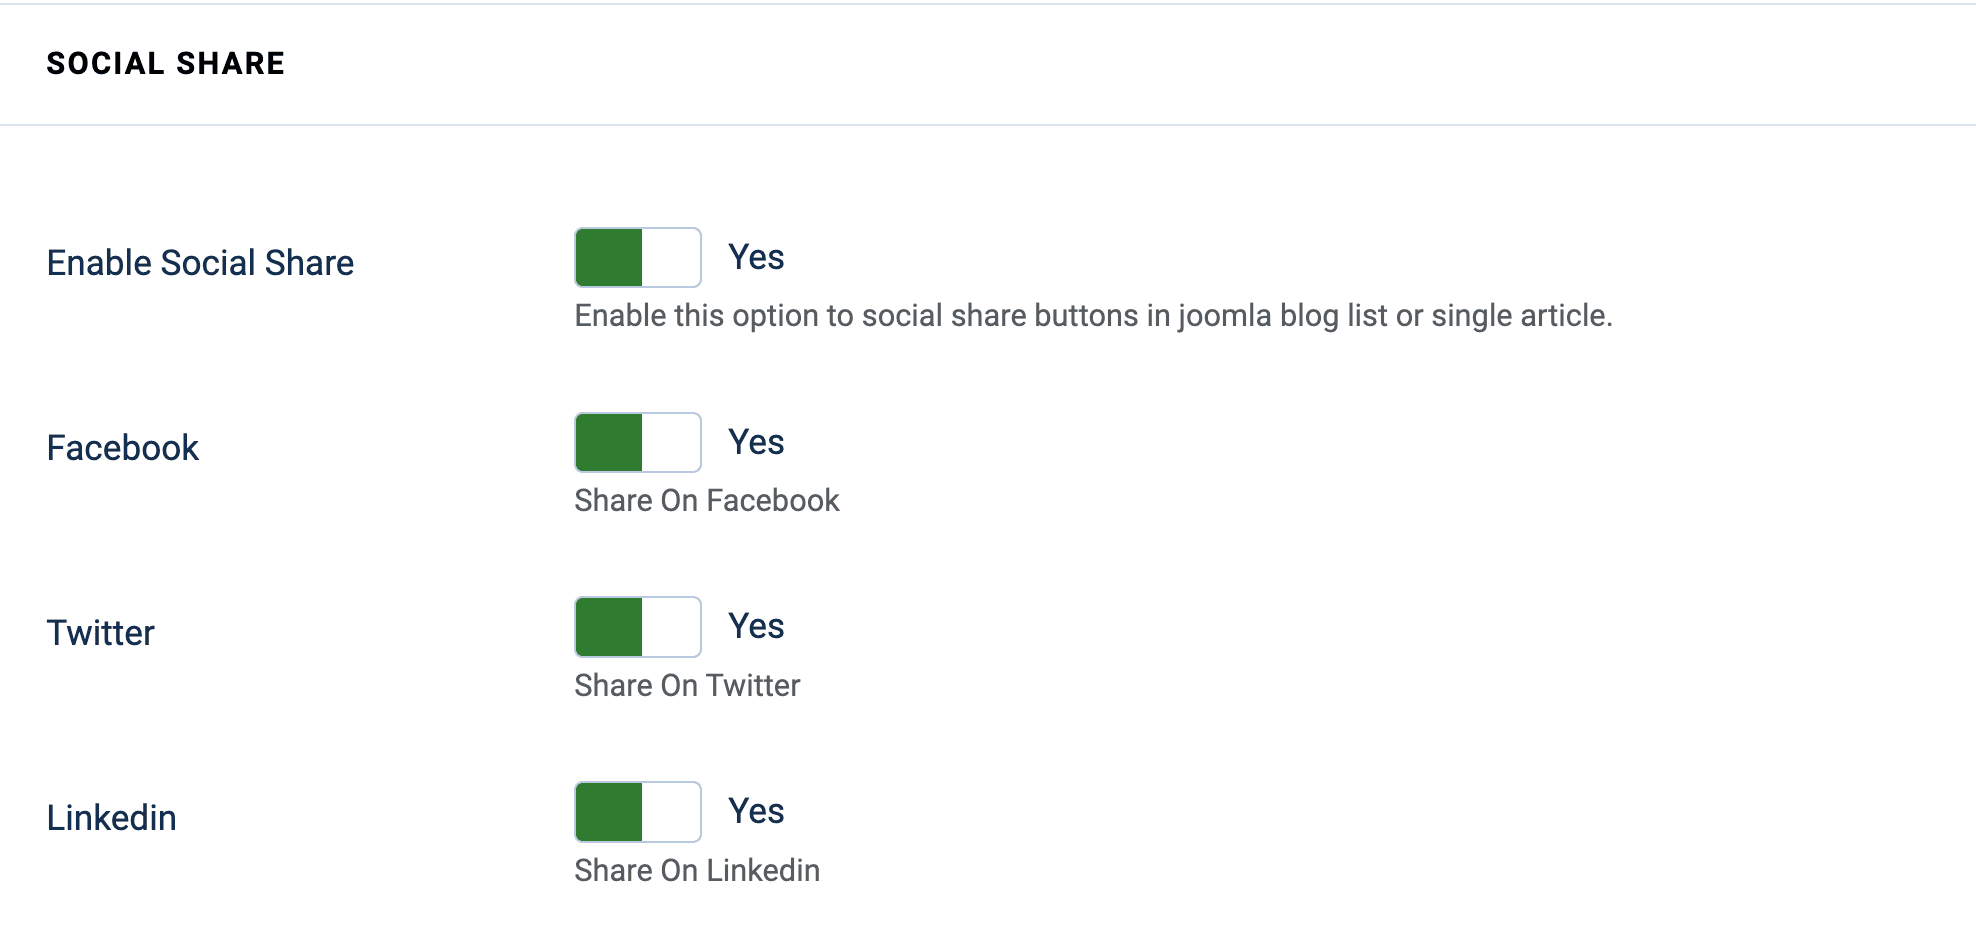
Task: Click the Linkedin setting label
Action: (x=111, y=817)
